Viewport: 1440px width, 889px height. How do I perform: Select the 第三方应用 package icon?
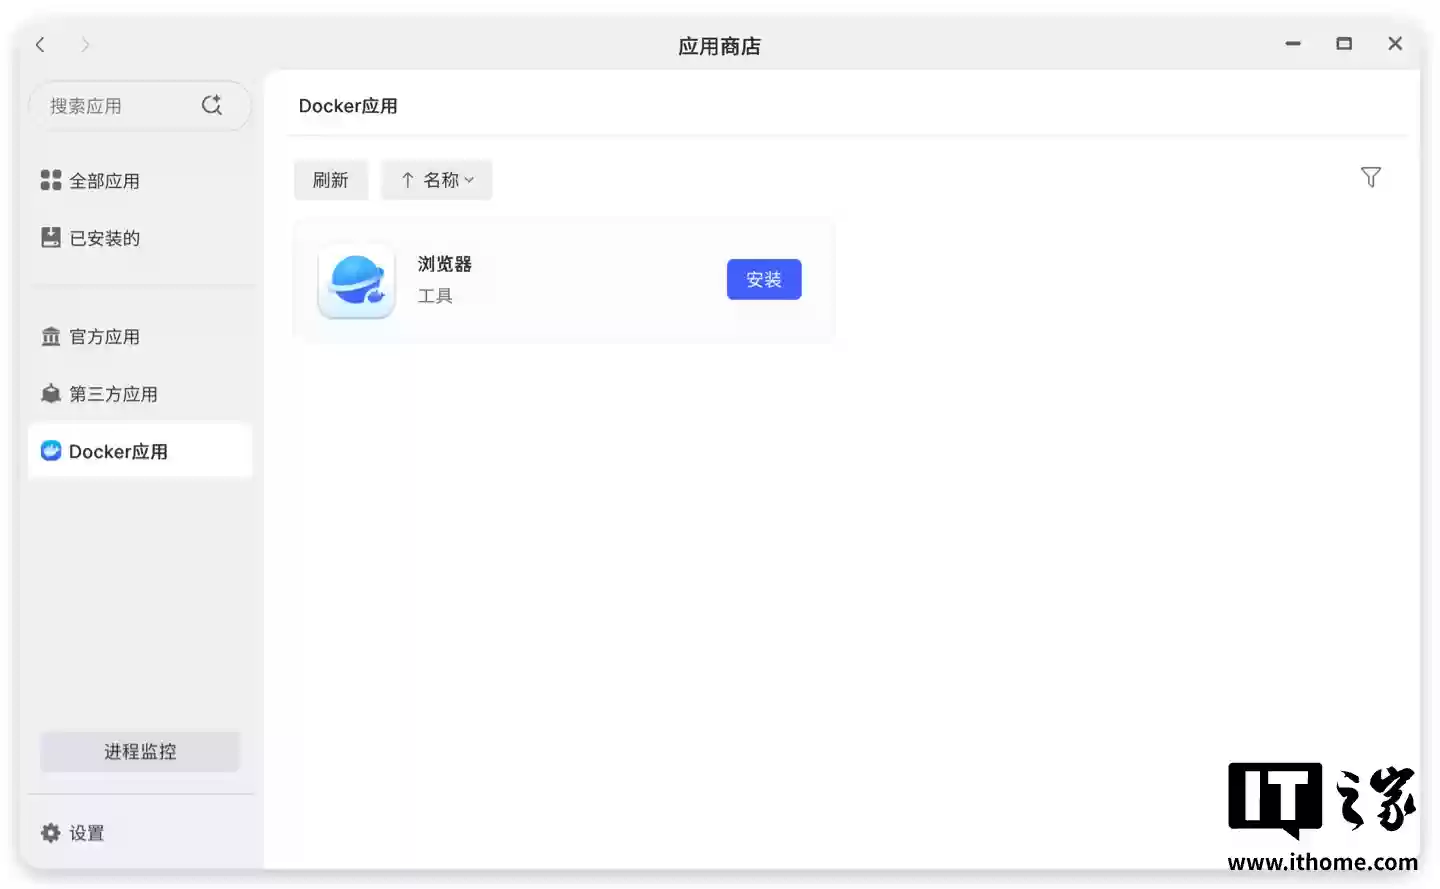coord(50,393)
